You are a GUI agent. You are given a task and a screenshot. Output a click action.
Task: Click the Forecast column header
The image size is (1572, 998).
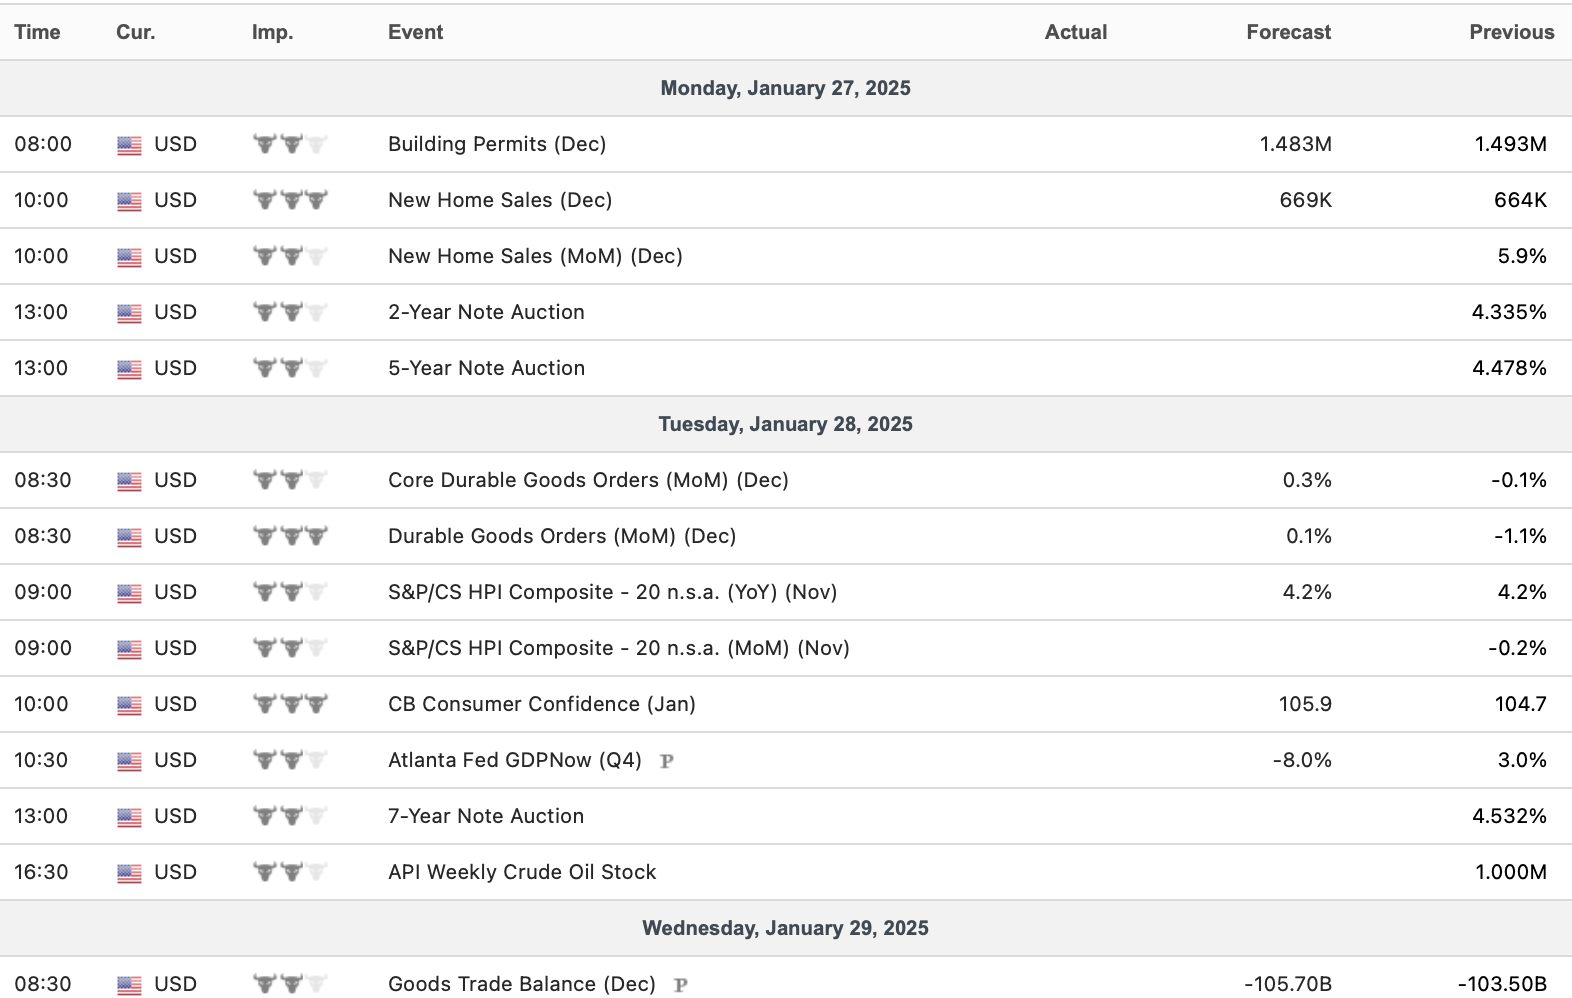point(1288,32)
